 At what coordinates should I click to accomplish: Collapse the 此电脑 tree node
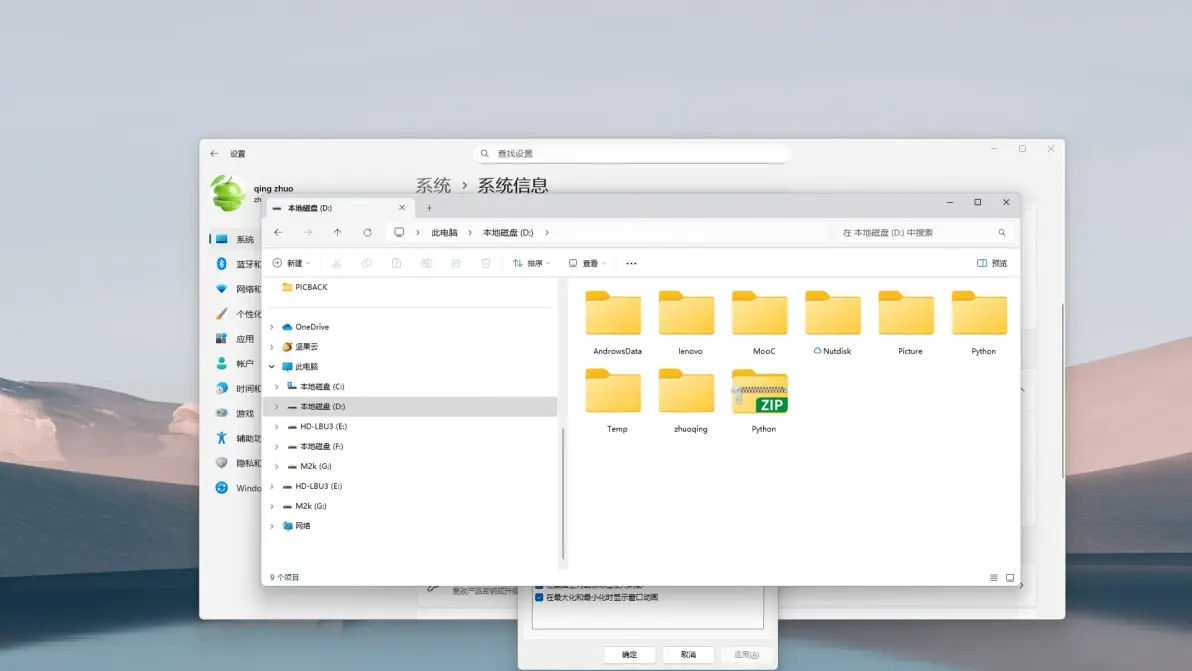[272, 367]
